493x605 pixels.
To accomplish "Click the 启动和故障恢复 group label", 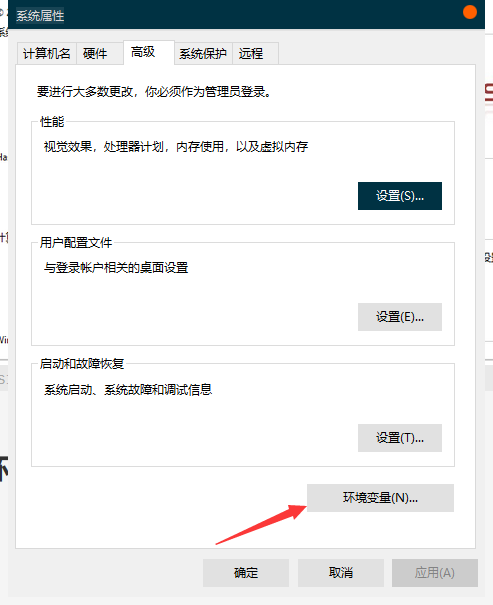I will tap(82, 364).
